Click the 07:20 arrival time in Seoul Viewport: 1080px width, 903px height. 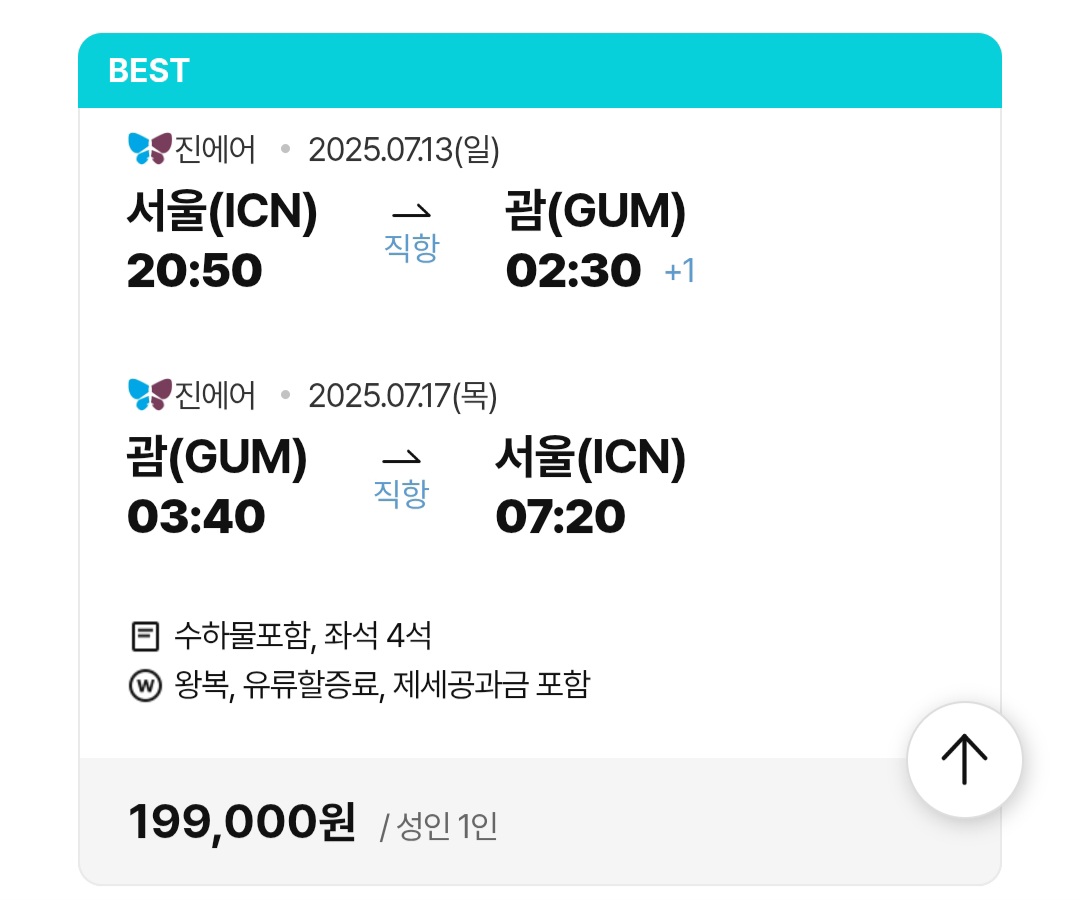560,517
